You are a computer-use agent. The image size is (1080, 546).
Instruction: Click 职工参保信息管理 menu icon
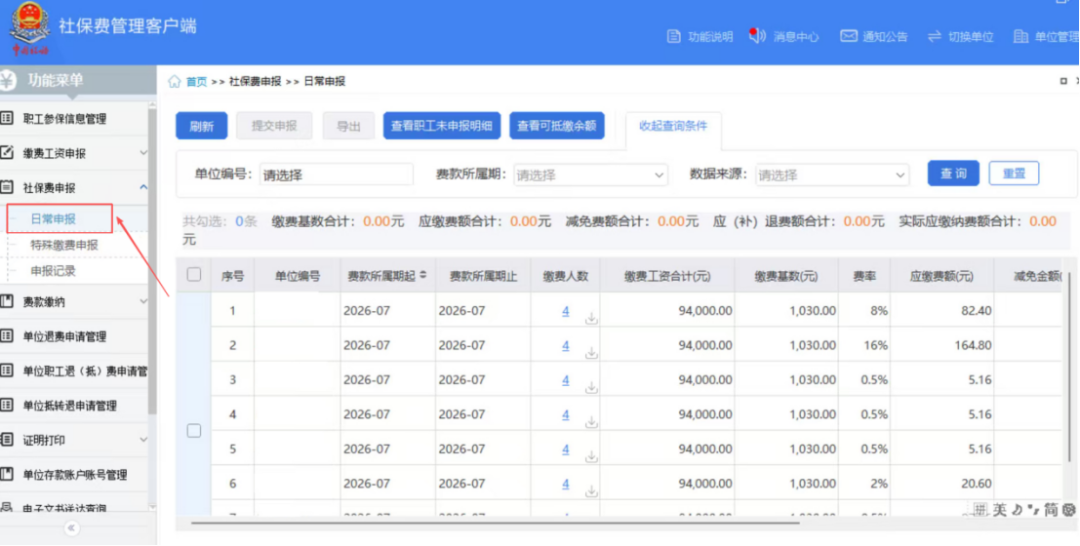(x=7, y=118)
